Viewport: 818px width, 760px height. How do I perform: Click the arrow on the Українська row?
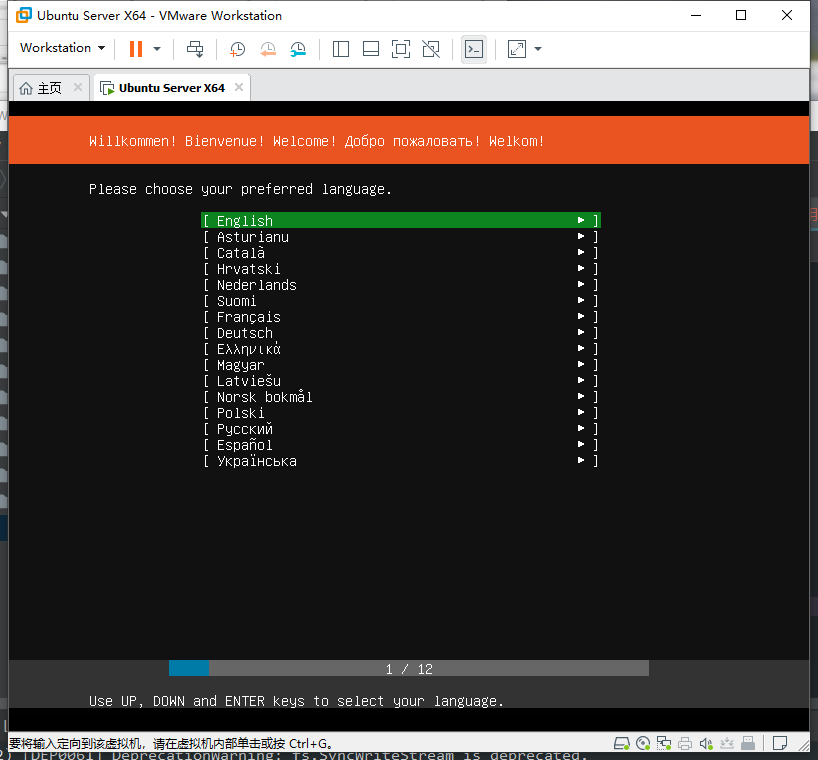tap(581, 460)
